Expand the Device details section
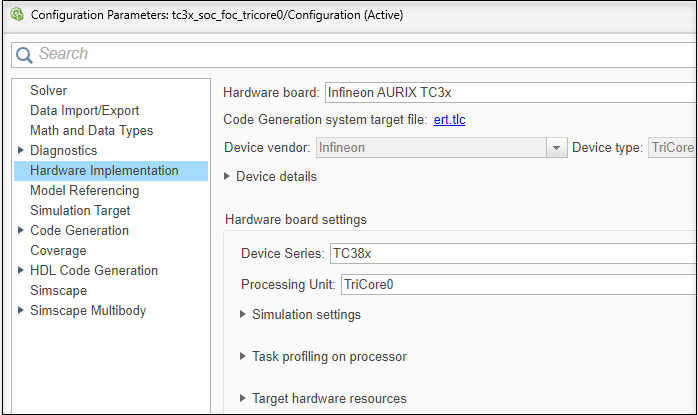Image resolution: width=698 pixels, height=415 pixels. tap(228, 177)
